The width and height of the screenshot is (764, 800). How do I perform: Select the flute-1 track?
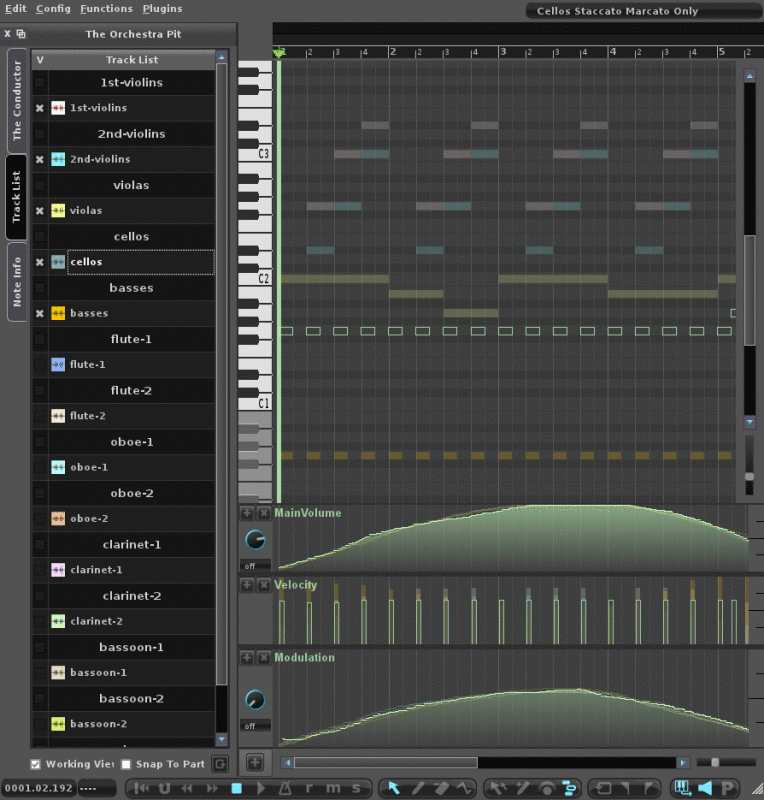(88, 365)
